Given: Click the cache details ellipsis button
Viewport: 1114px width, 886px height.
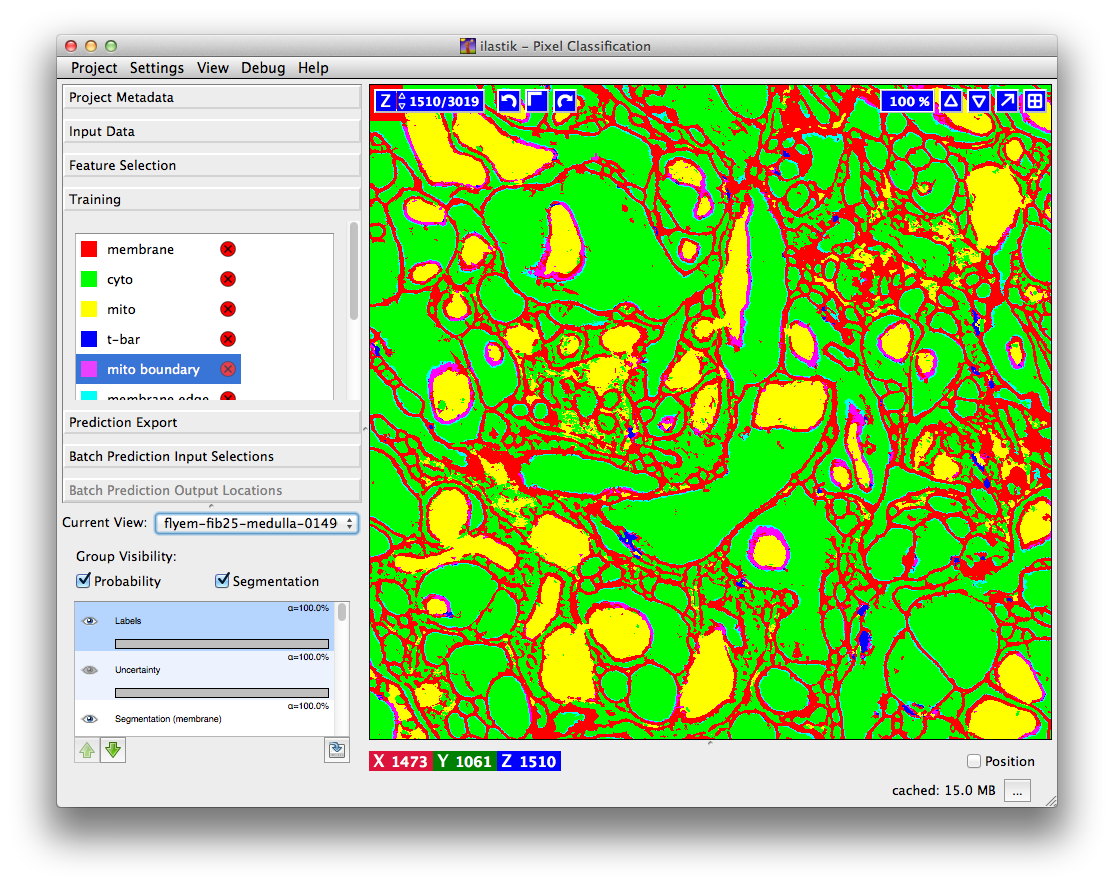Looking at the screenshot, I should 1016,791.
